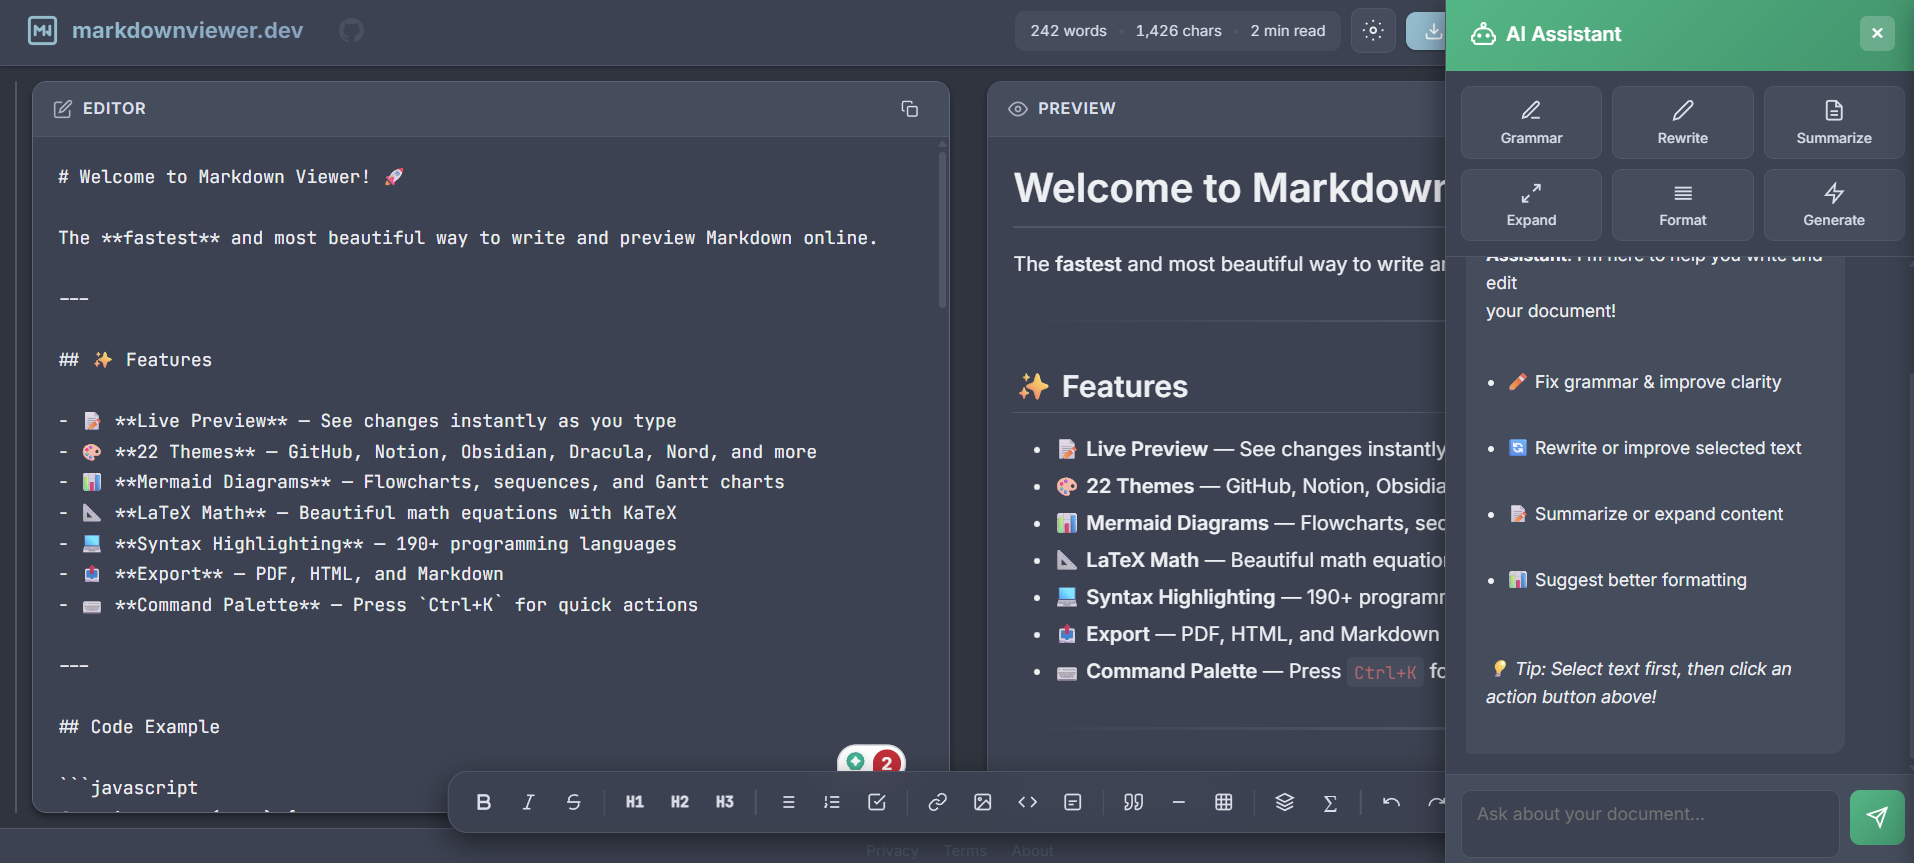Send the AI assistant message
Viewport: 1914px width, 863px height.
click(x=1877, y=817)
